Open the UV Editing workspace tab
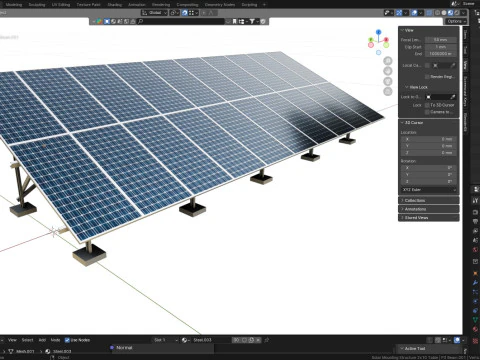Image resolution: width=480 pixels, height=360 pixels. coord(61,5)
